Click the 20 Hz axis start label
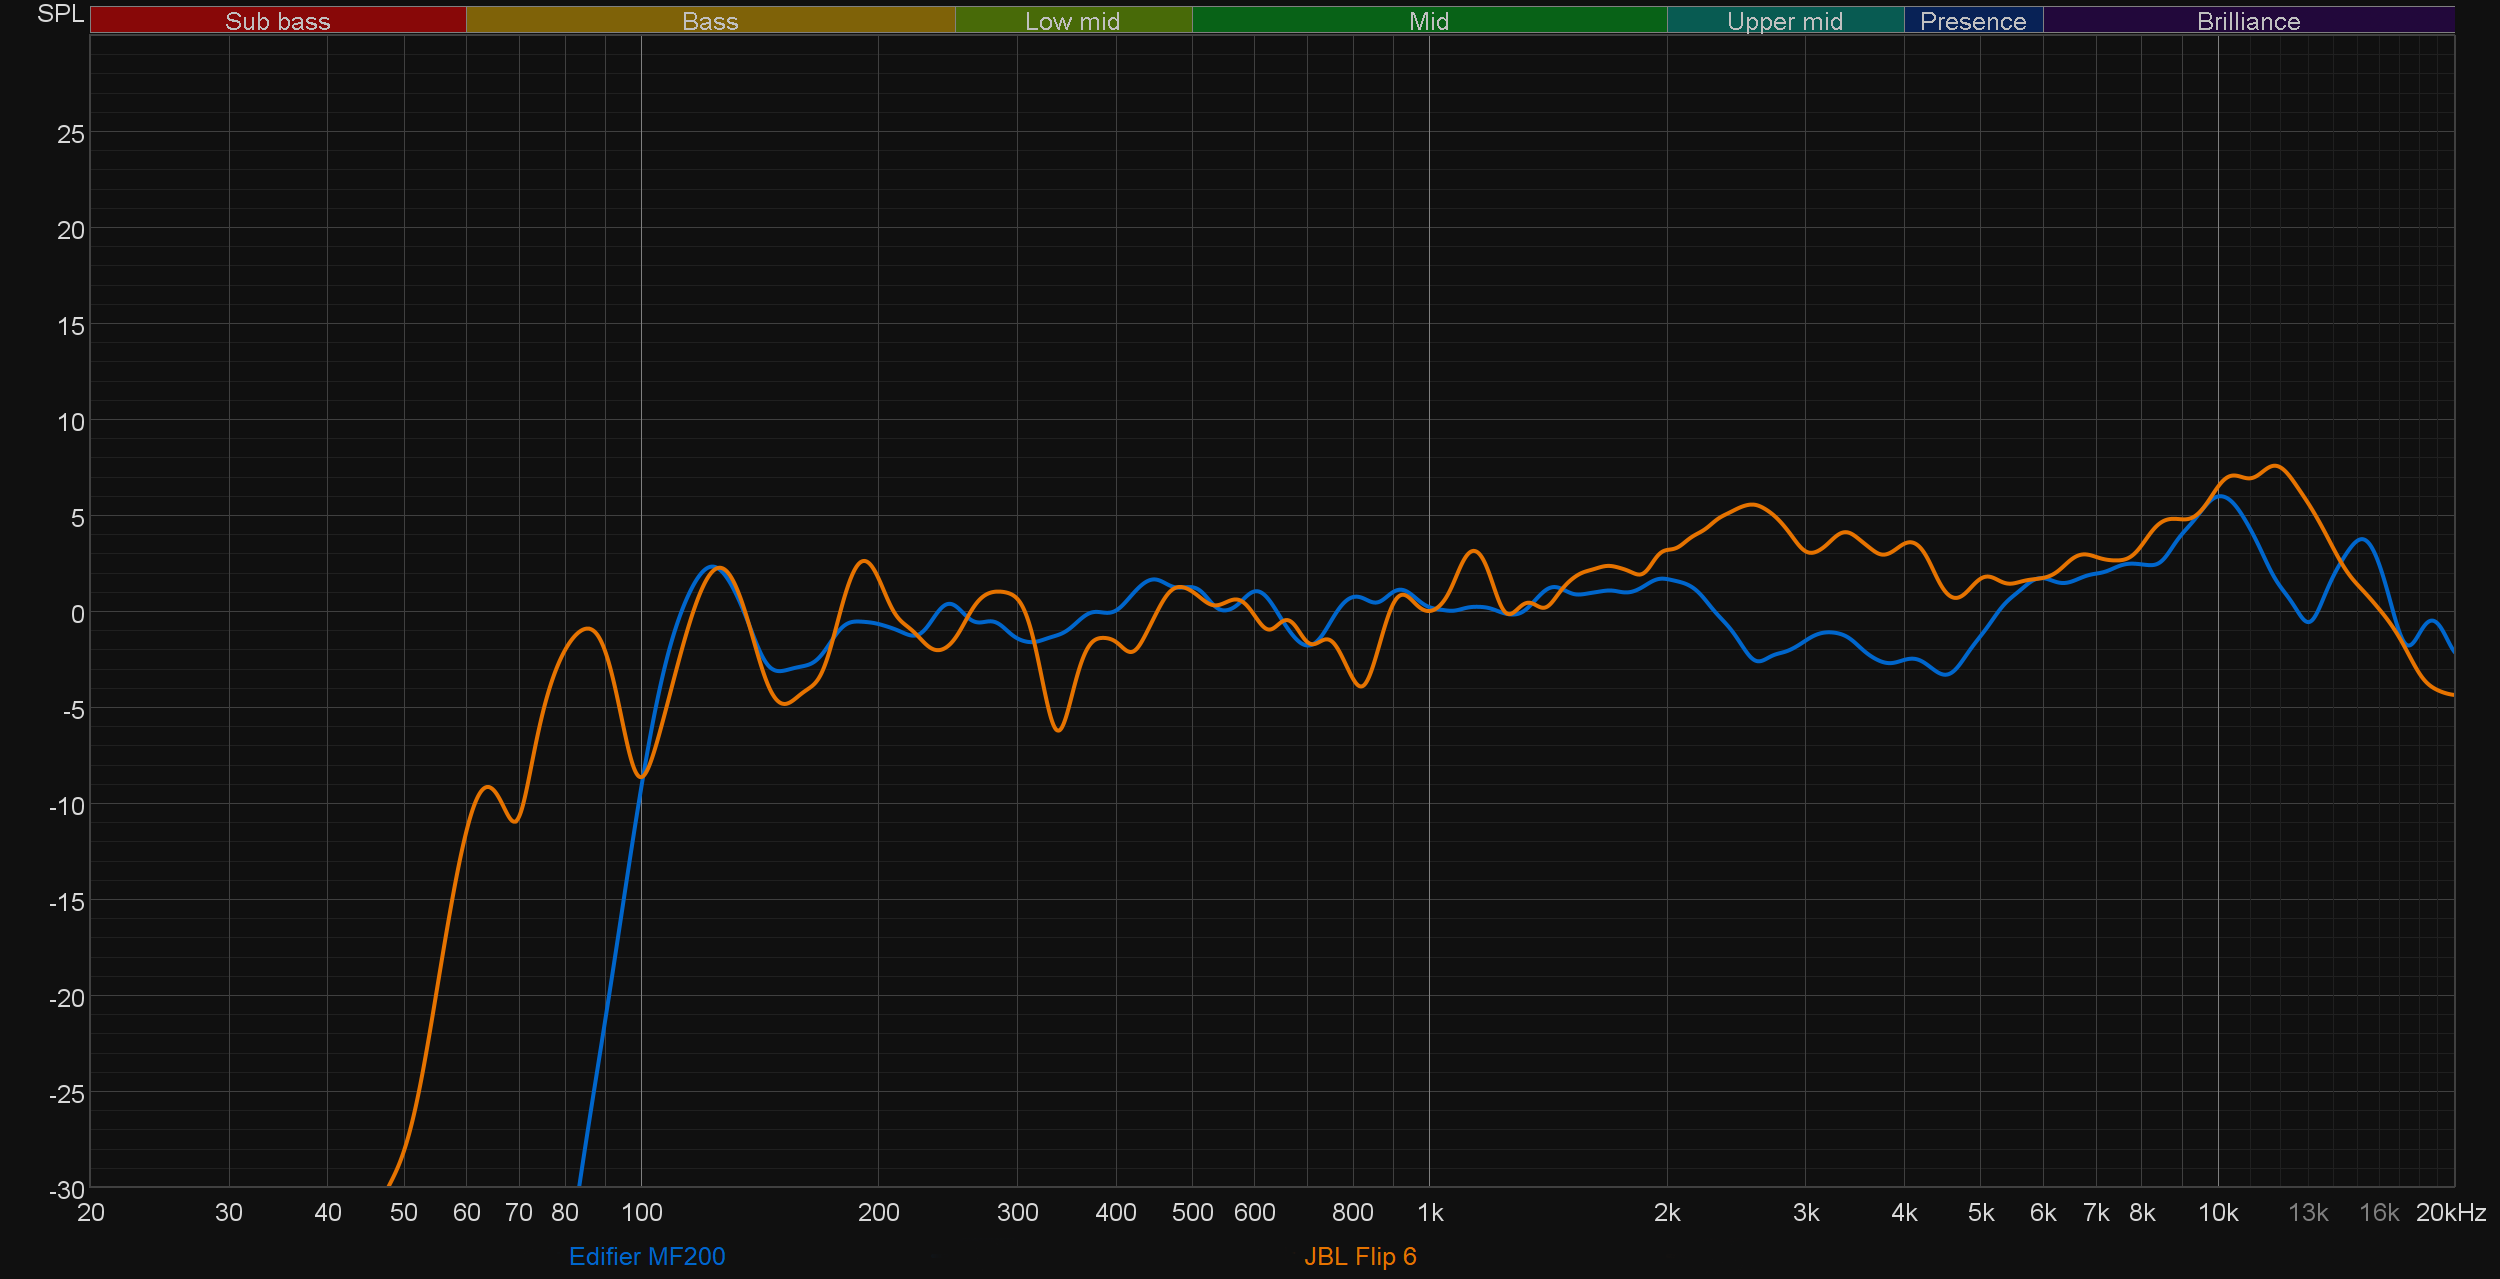The image size is (2500, 1279). pyautogui.click(x=91, y=1213)
